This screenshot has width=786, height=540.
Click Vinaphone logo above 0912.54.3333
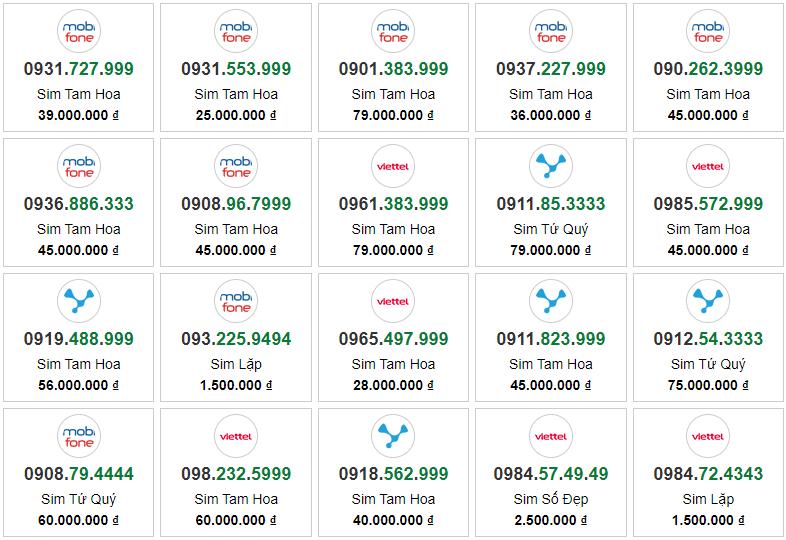(x=708, y=301)
